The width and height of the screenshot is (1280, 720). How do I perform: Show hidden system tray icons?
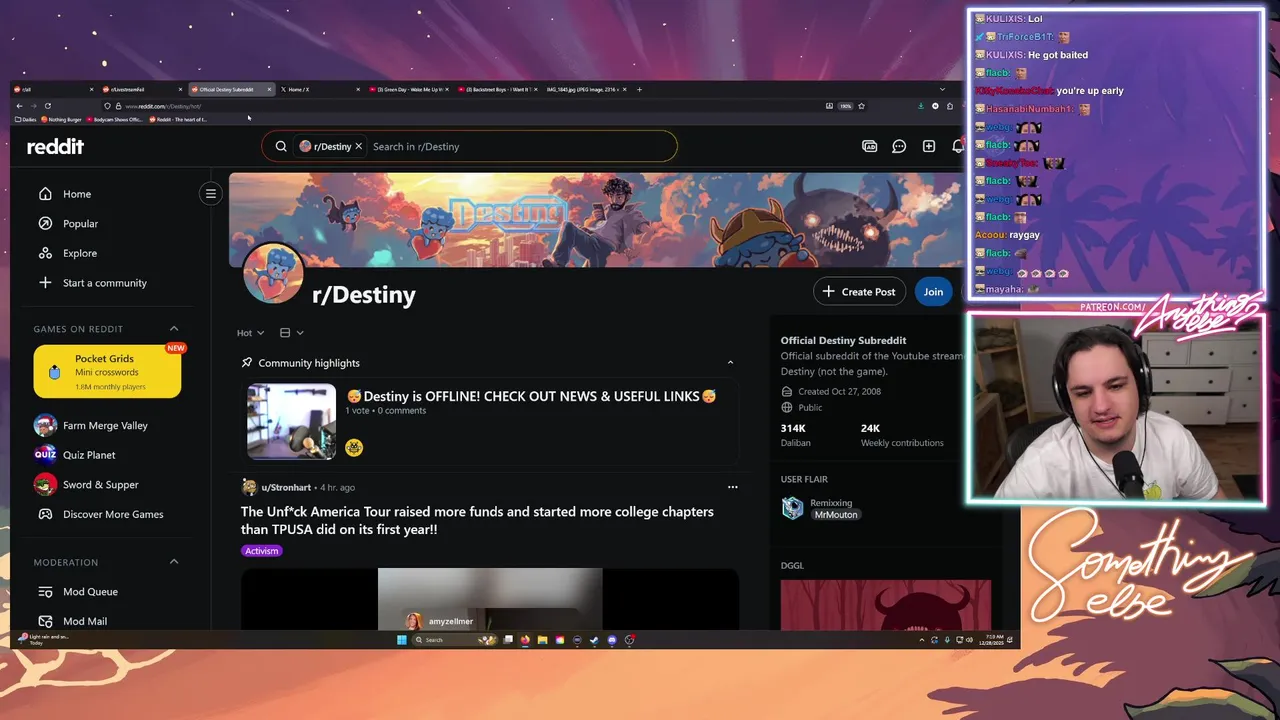[x=922, y=640]
